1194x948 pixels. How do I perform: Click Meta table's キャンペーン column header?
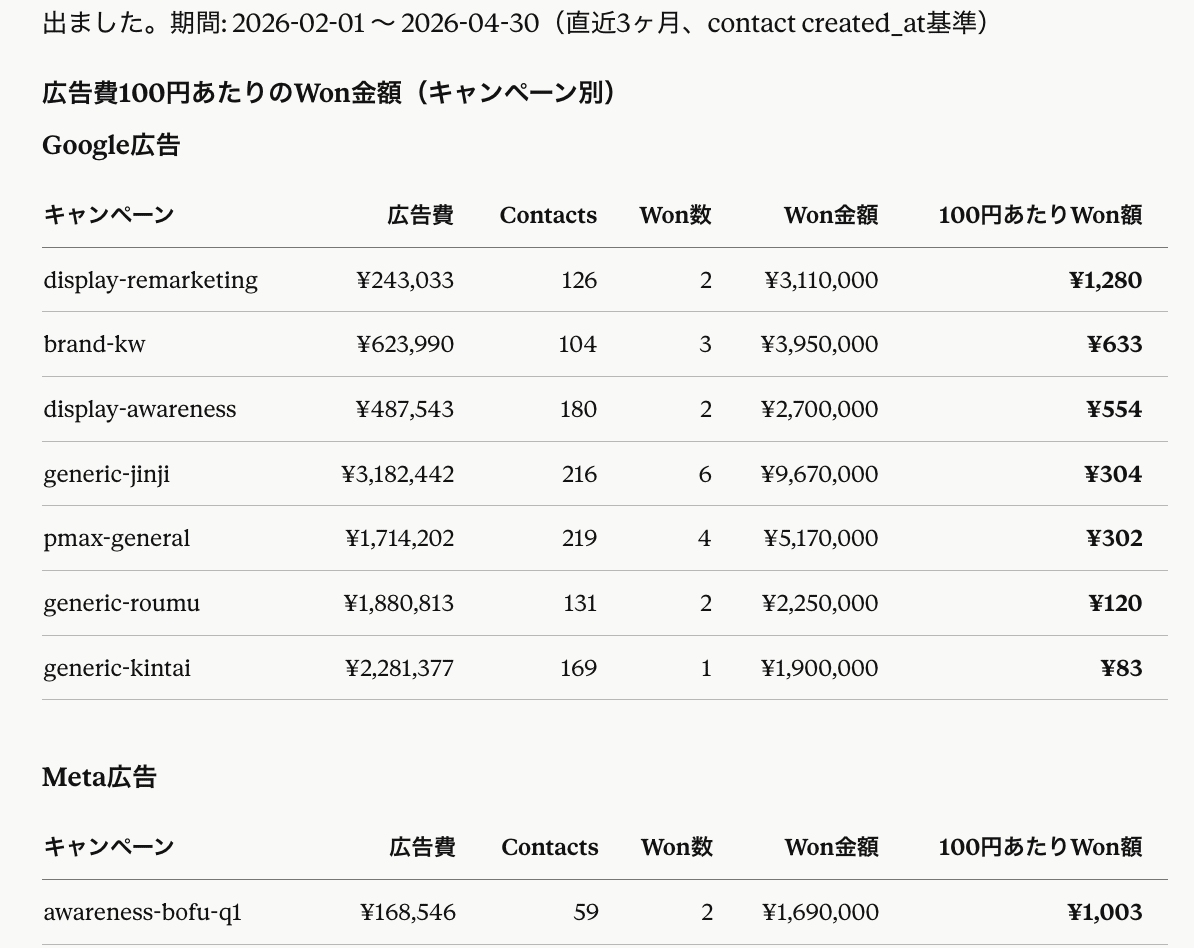109,847
